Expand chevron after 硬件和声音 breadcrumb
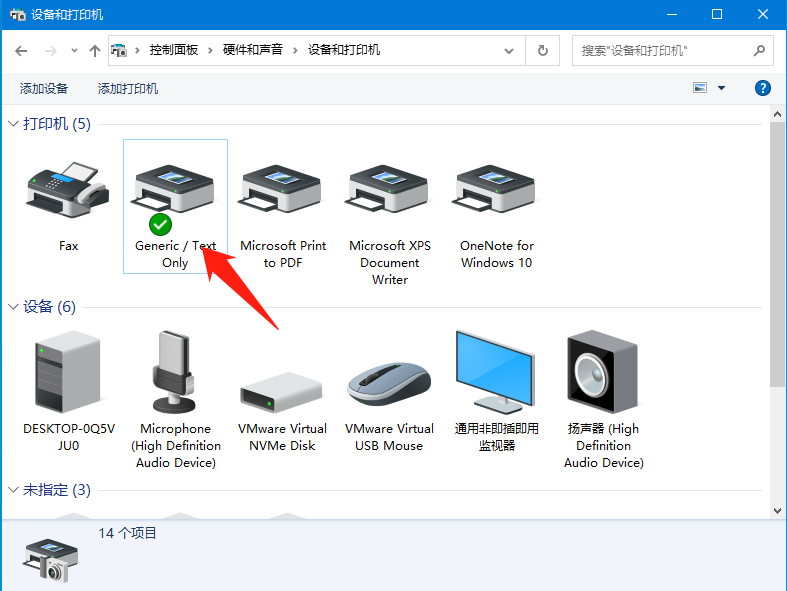 (x=295, y=50)
